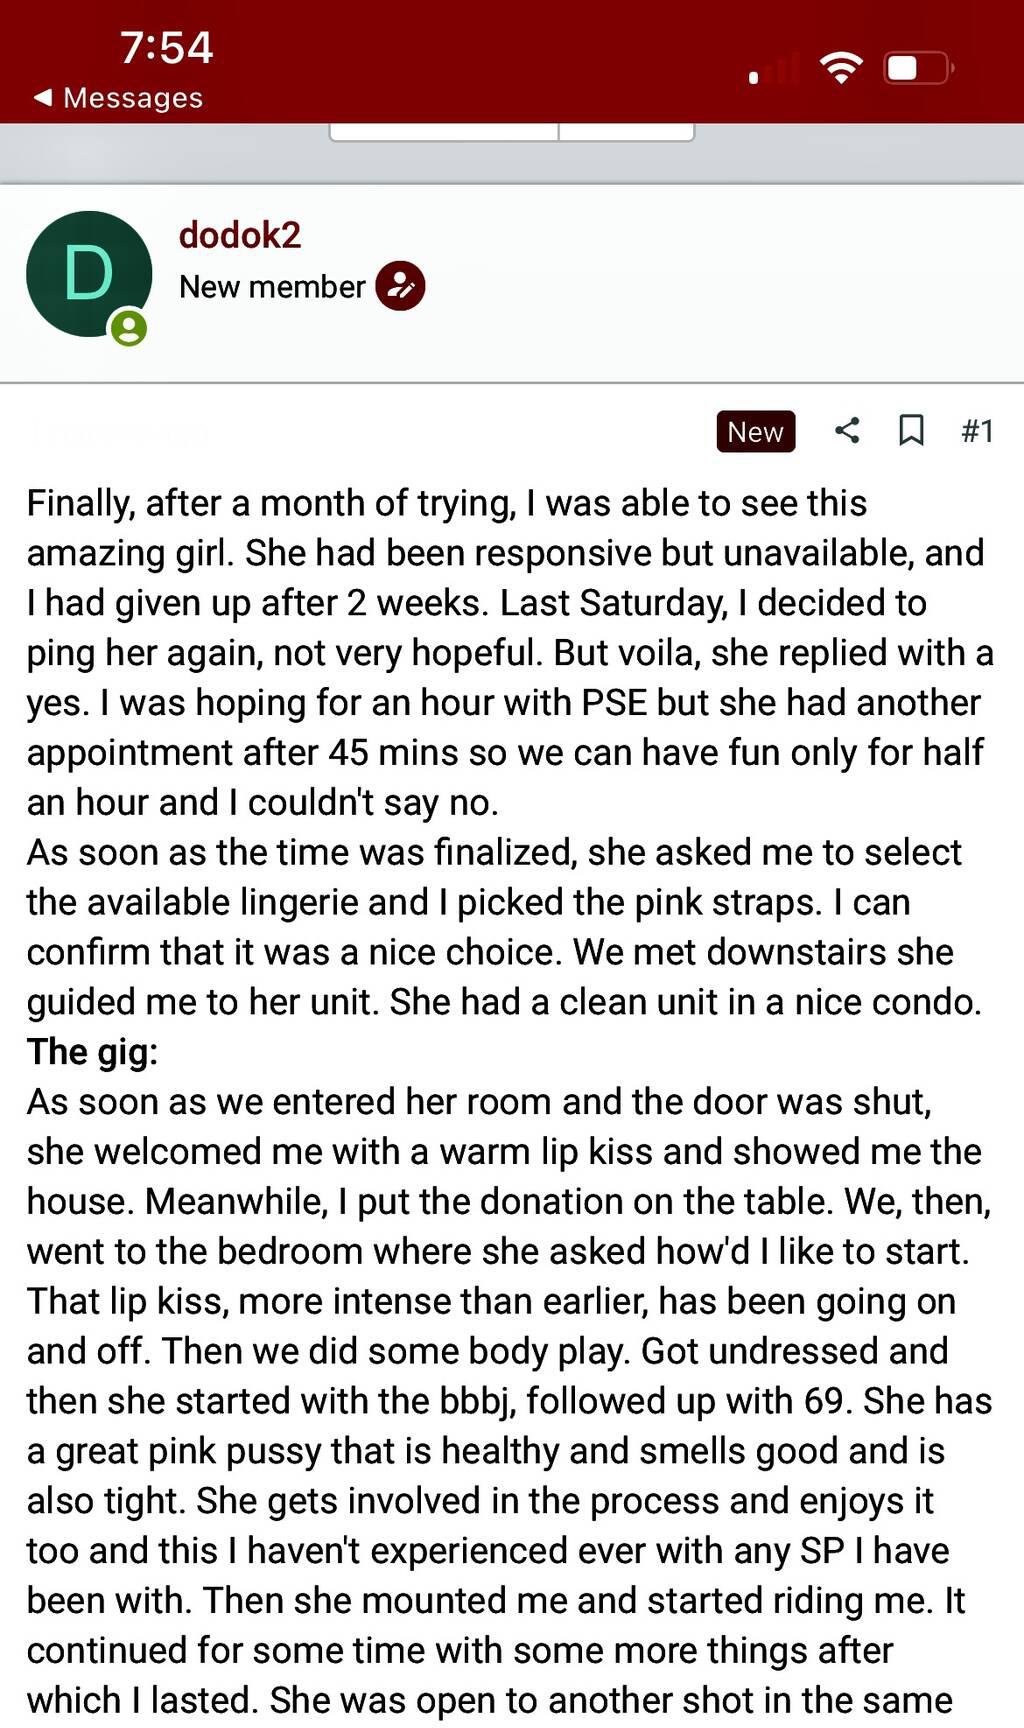1024x1728 pixels.
Task: Tap the faded post timestamp
Action: point(118,432)
